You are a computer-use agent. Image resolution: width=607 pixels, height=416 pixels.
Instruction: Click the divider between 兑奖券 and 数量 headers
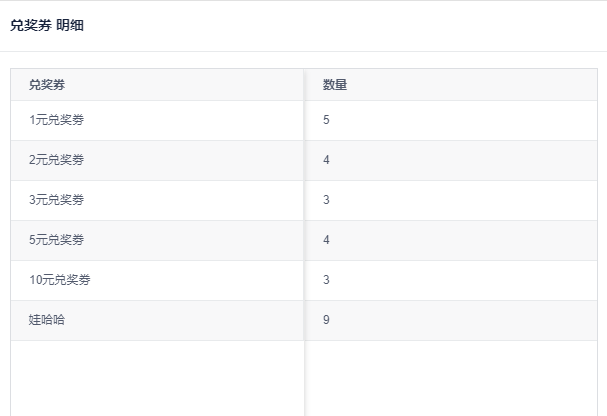coord(304,85)
